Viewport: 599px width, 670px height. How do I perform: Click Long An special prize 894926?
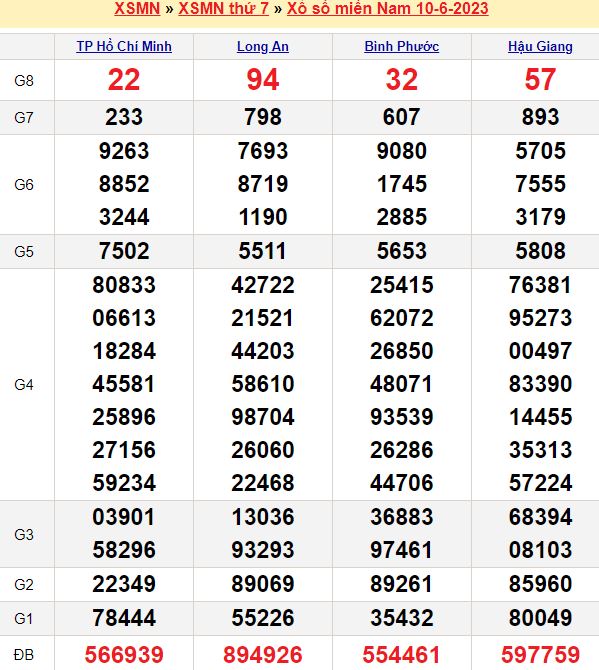click(263, 654)
